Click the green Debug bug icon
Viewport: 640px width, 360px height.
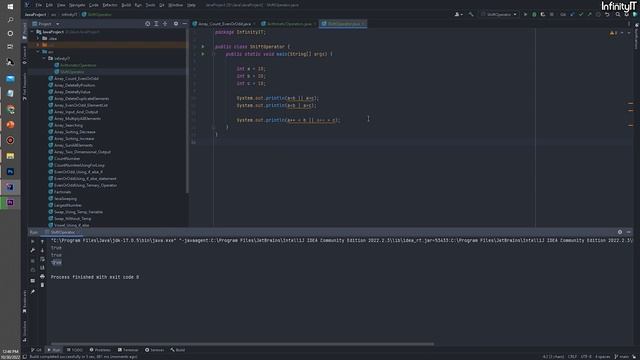click(534, 14)
